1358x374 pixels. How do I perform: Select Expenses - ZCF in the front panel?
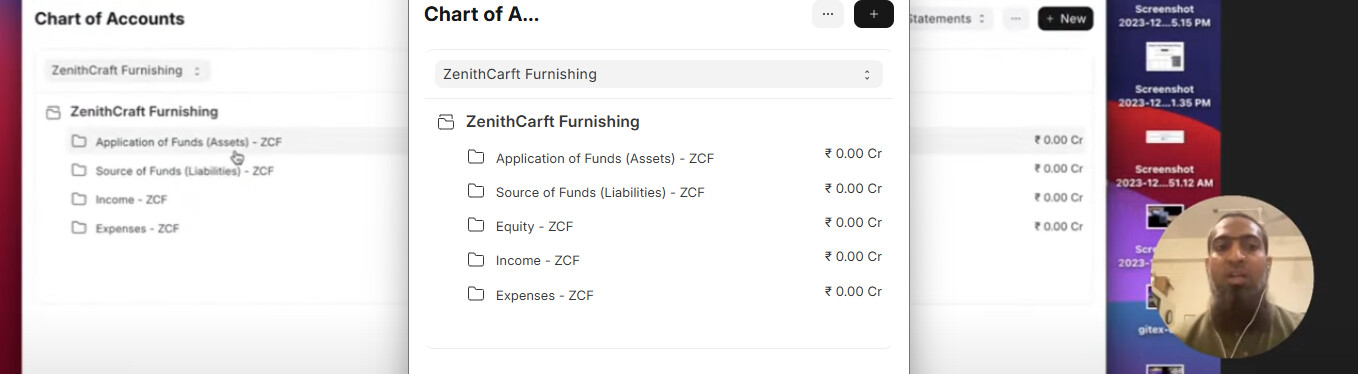pos(544,295)
